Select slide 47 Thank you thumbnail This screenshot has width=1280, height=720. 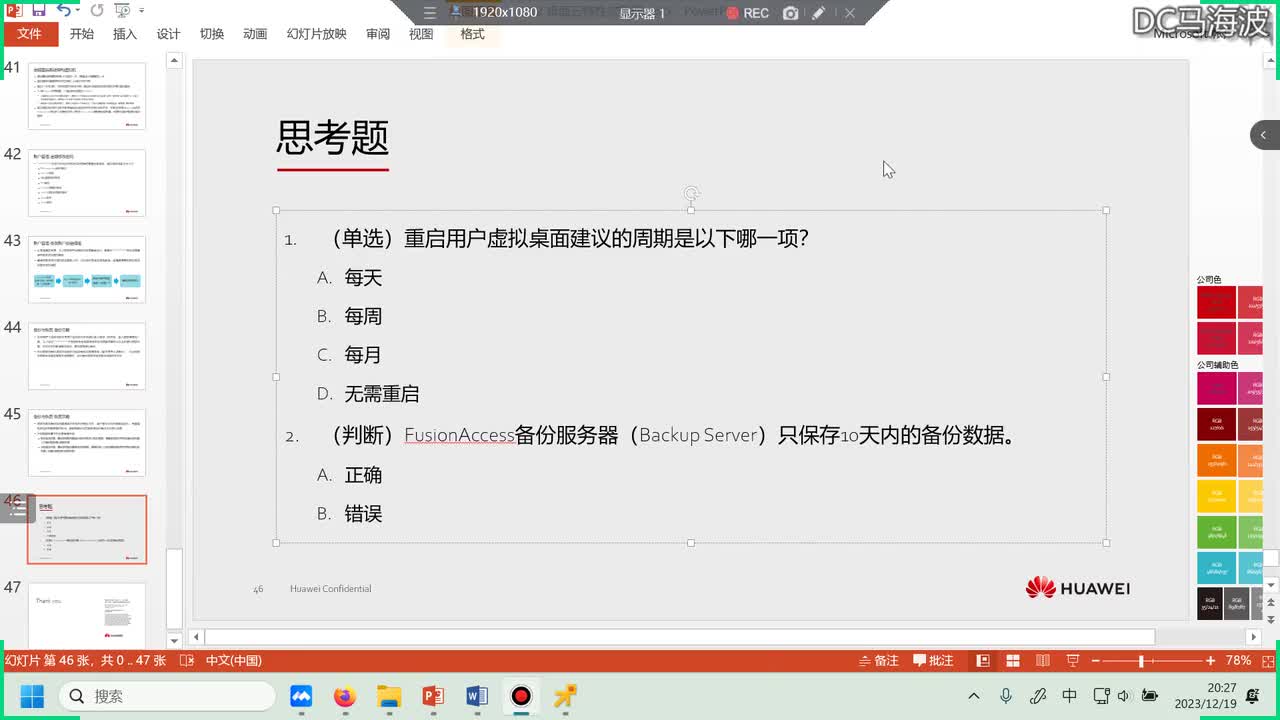(x=87, y=615)
